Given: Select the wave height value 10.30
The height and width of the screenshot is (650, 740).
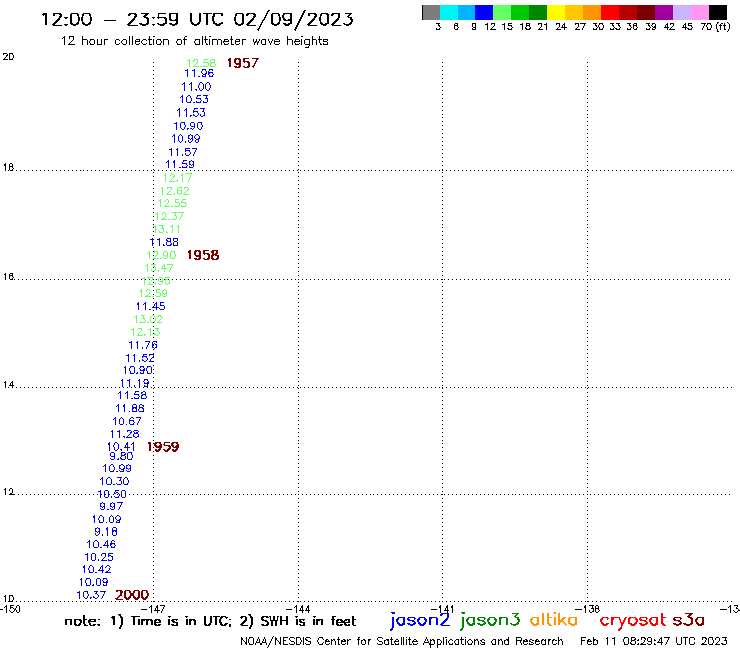Looking at the screenshot, I should pyautogui.click(x=114, y=481).
